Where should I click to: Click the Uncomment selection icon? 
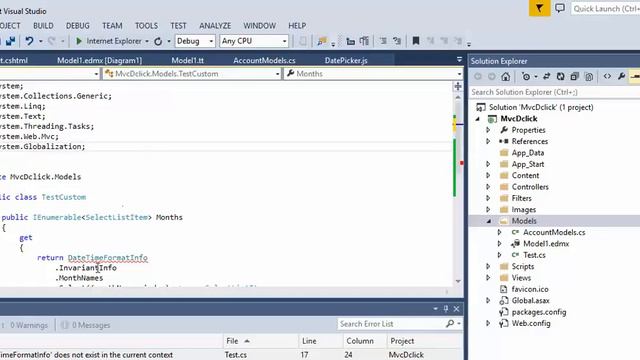point(397,41)
